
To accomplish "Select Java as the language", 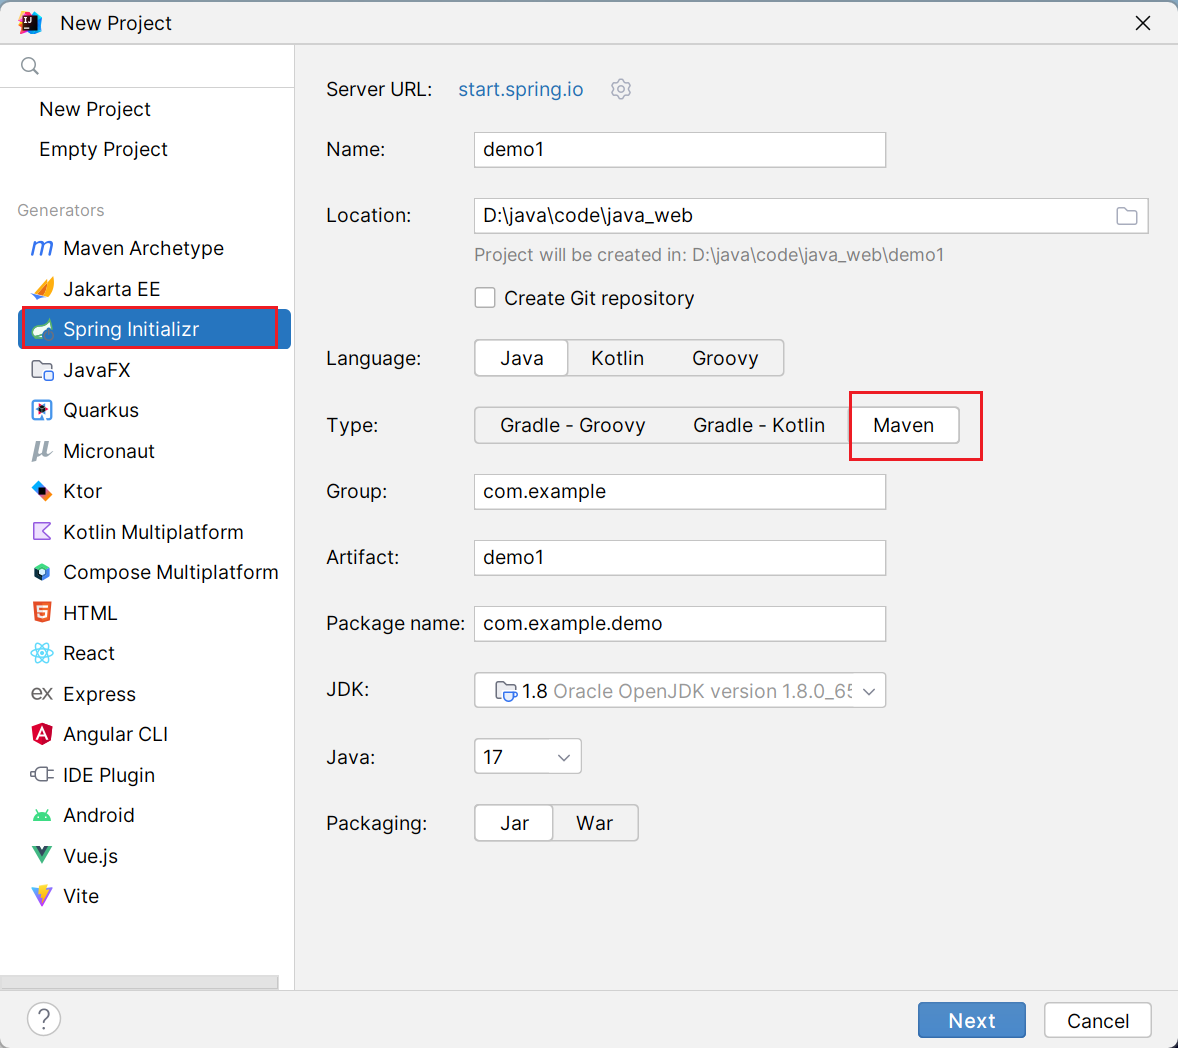I will [x=521, y=358].
